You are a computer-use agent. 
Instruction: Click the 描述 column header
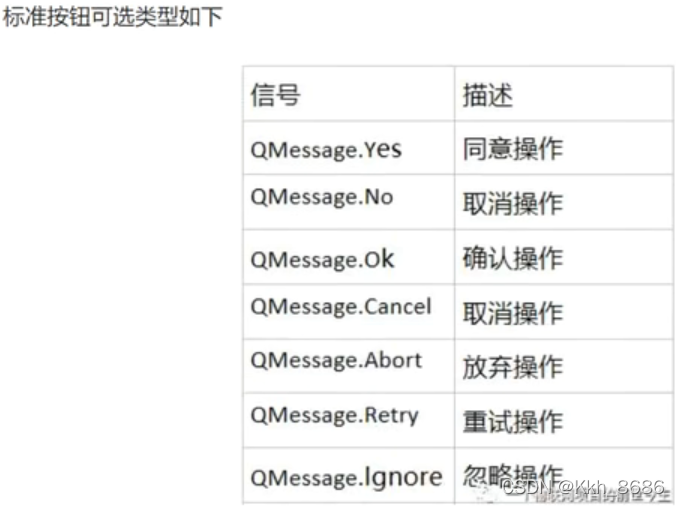[x=564, y=94]
